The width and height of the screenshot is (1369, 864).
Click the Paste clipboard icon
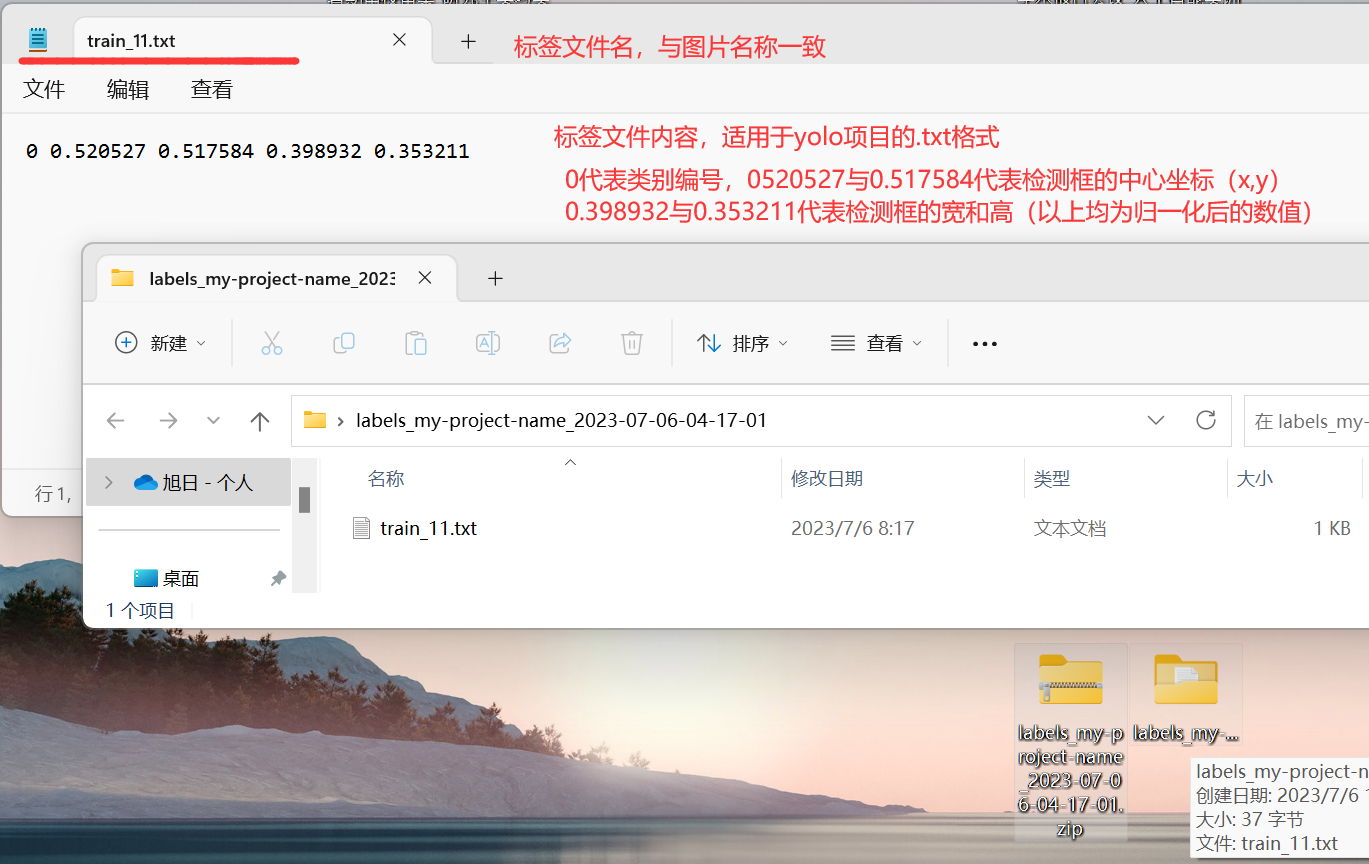(415, 343)
